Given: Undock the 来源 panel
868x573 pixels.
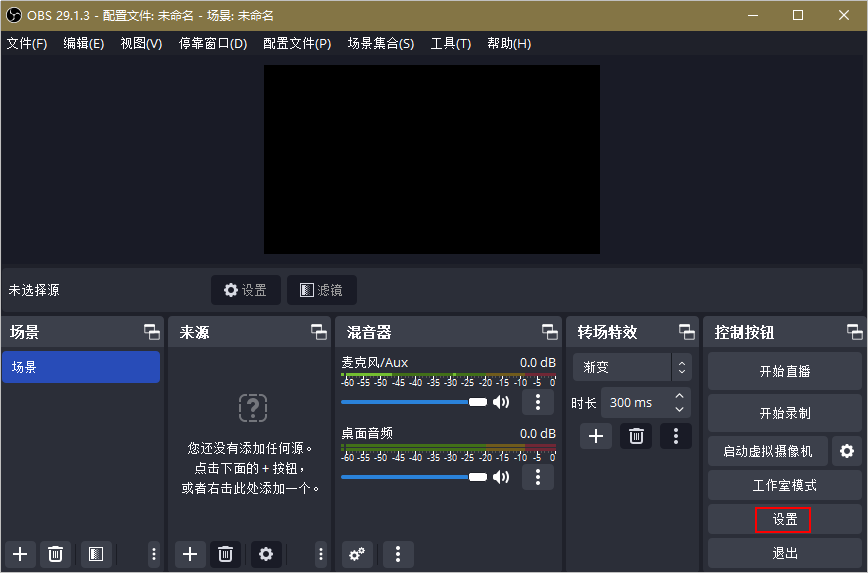Looking at the screenshot, I should click(318, 332).
